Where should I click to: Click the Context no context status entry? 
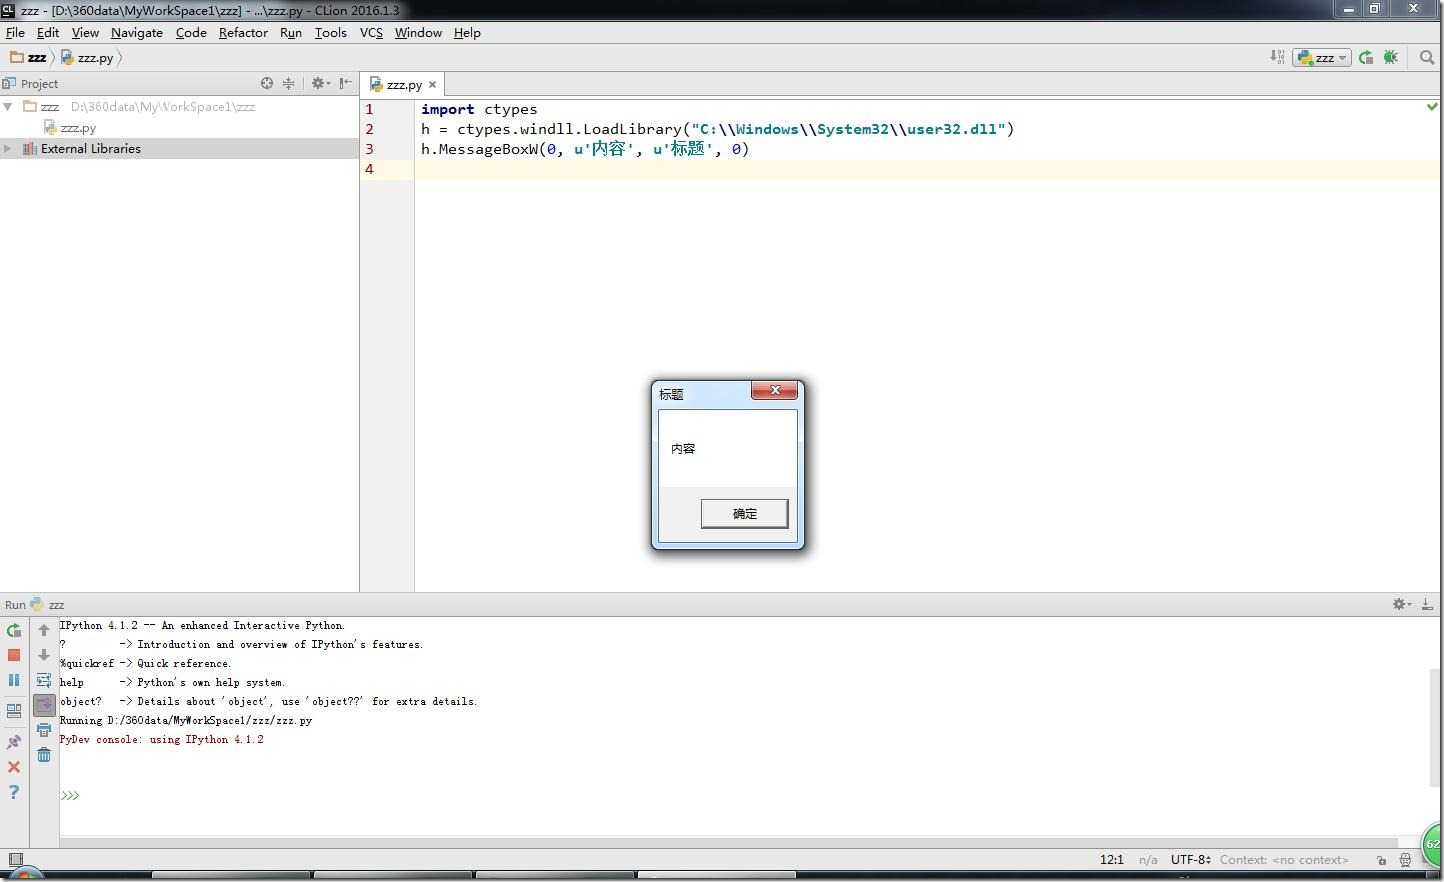coord(1284,859)
